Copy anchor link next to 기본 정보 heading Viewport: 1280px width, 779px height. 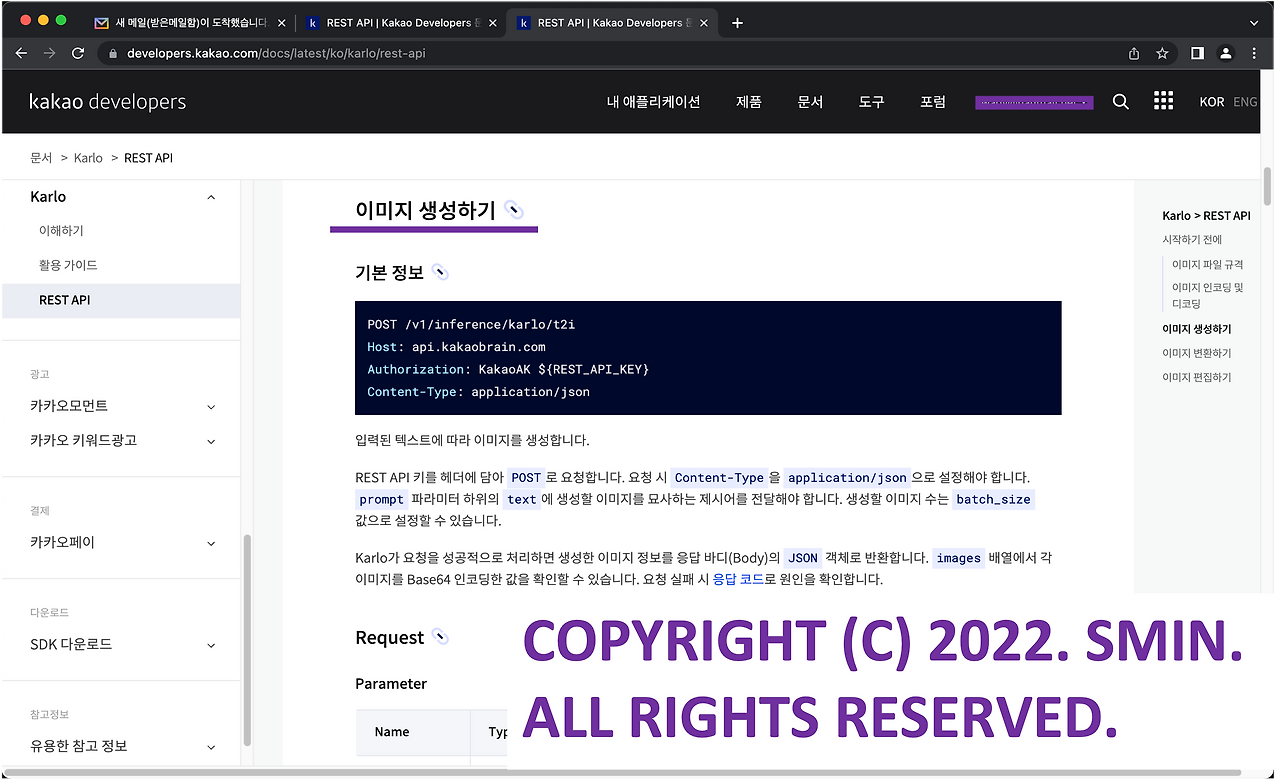point(440,272)
